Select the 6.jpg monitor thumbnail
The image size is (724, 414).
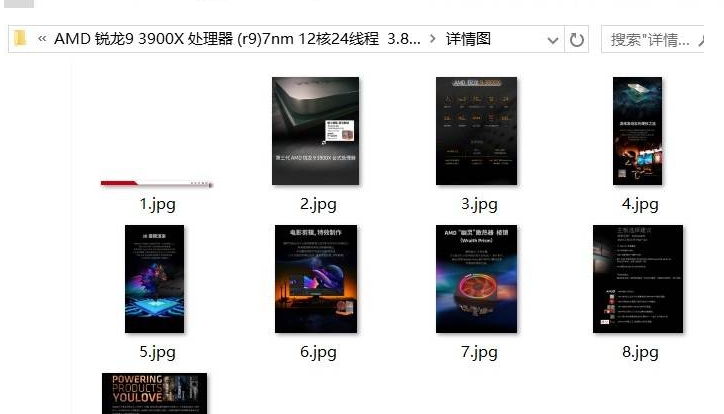tap(316, 279)
